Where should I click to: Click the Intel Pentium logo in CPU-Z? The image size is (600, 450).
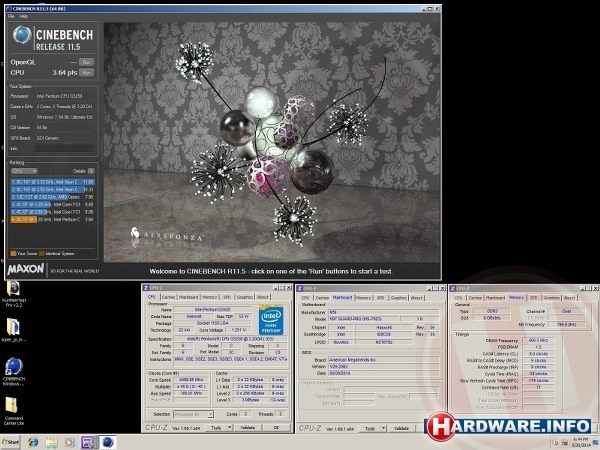(271, 319)
